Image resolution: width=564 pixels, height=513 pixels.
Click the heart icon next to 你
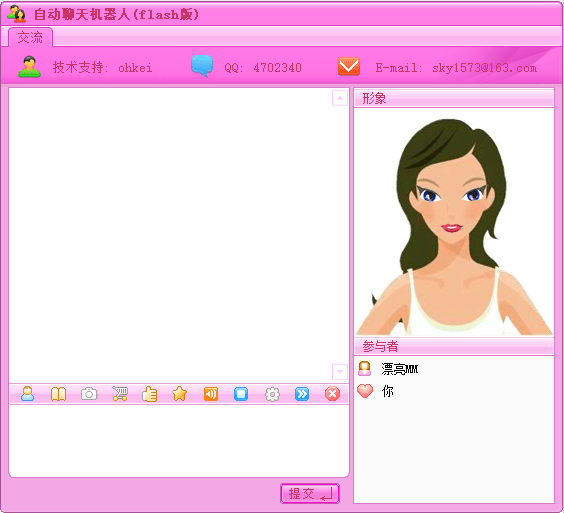click(x=365, y=391)
